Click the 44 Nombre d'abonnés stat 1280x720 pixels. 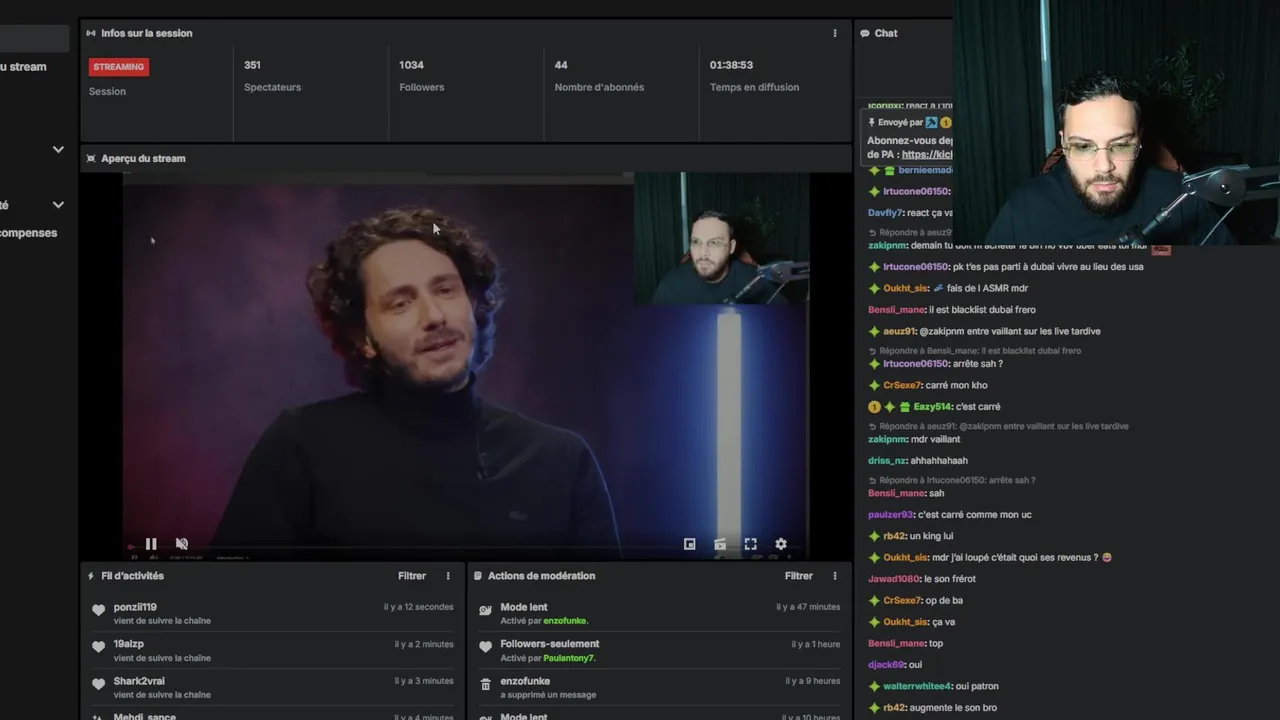click(599, 76)
